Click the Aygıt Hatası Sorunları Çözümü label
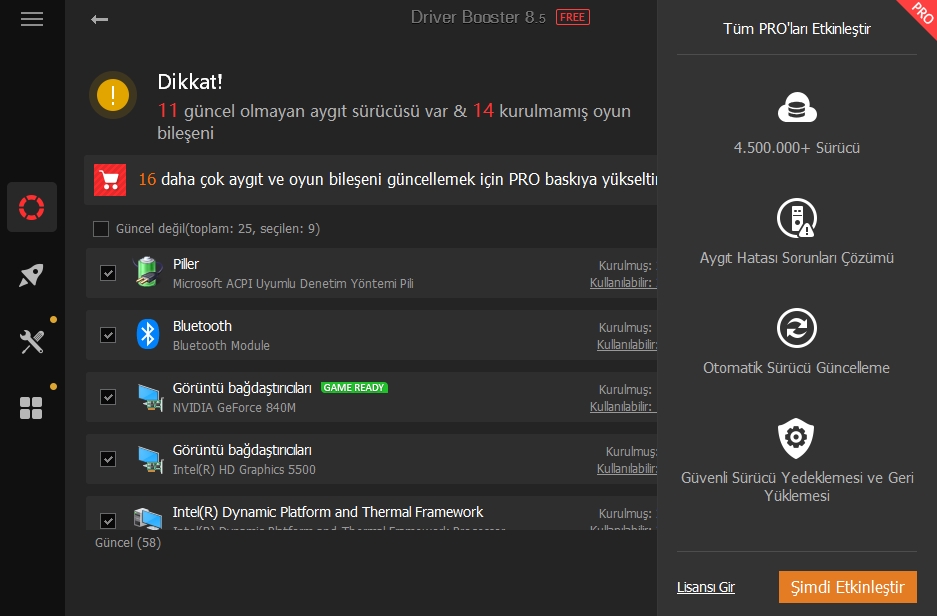 (797, 258)
